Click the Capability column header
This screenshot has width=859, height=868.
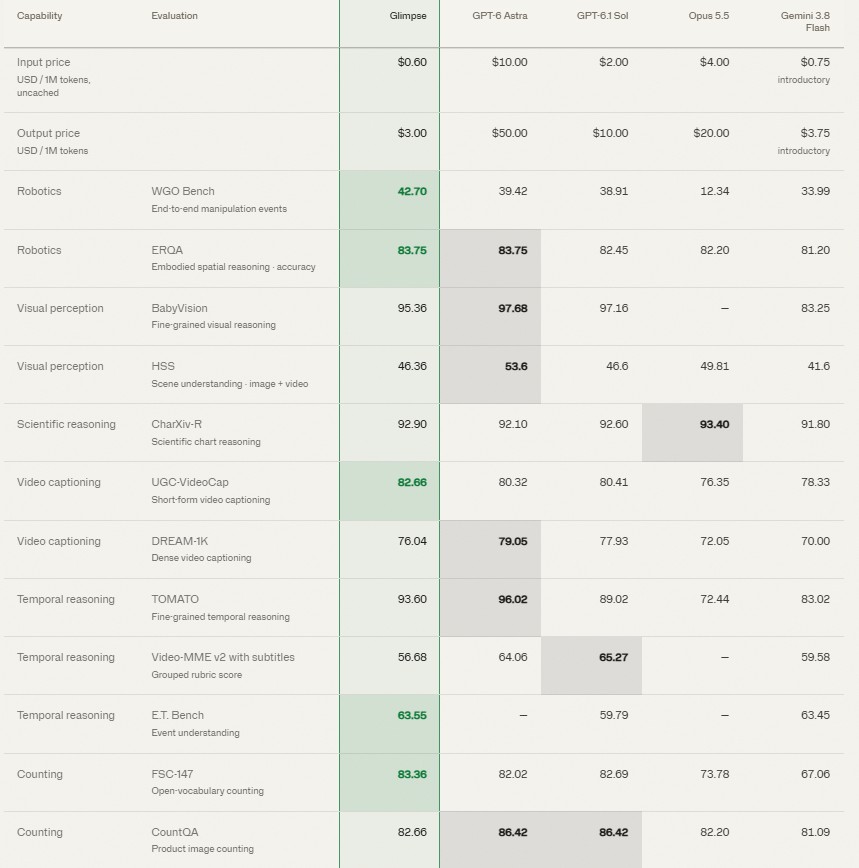(x=39, y=16)
